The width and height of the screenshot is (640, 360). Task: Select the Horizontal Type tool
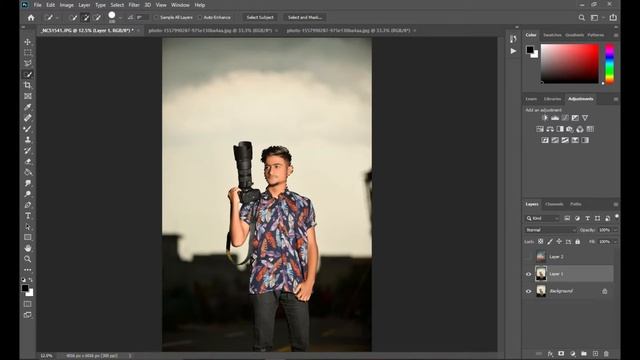[x=28, y=216]
